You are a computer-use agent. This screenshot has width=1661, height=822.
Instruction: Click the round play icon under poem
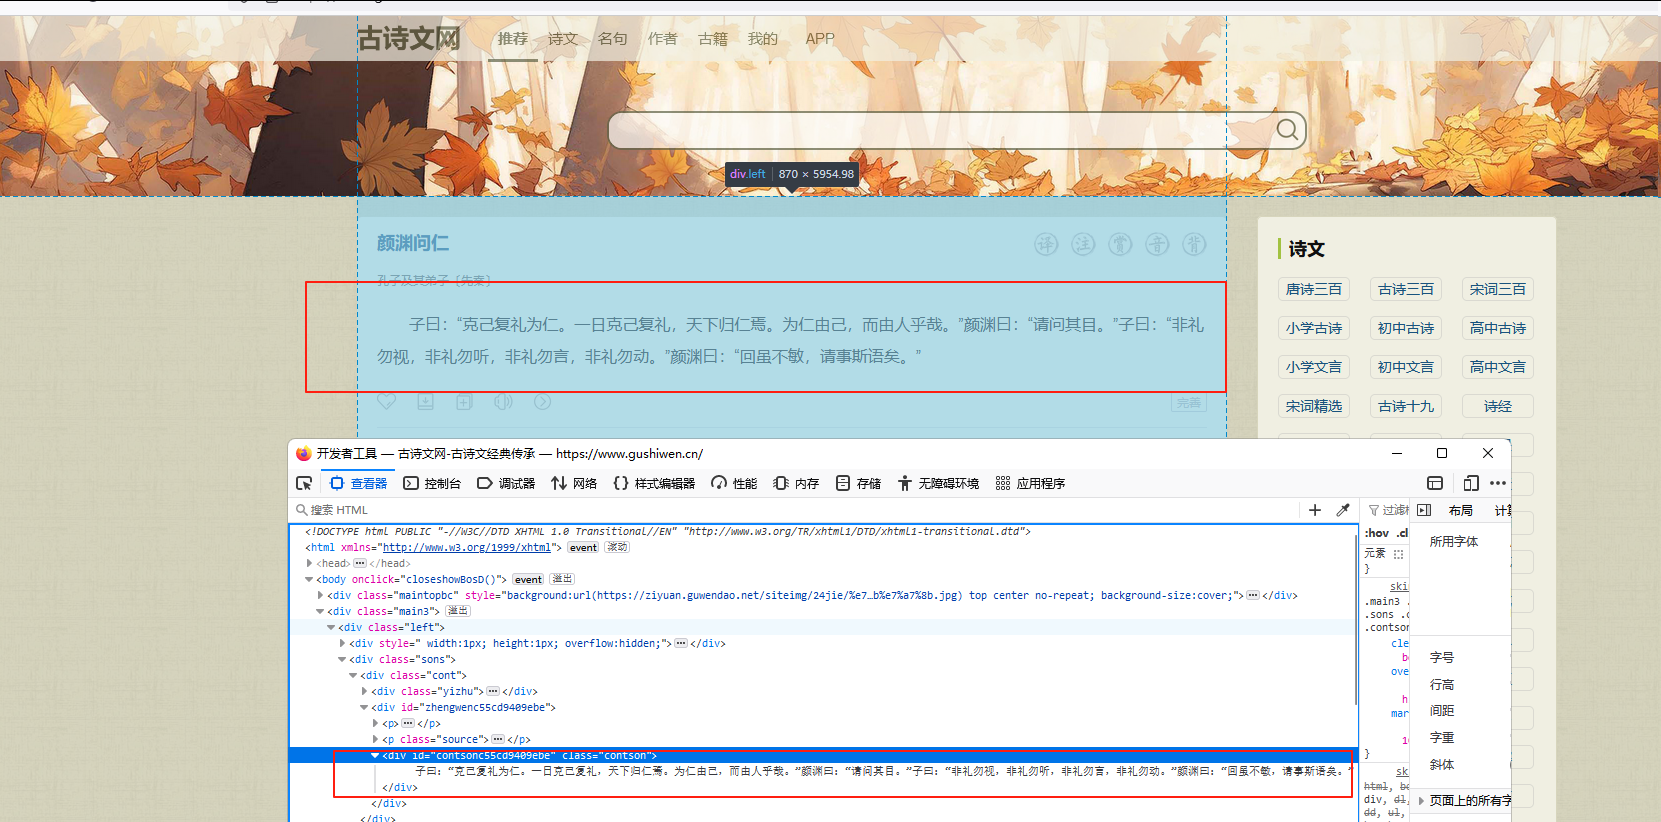click(542, 401)
